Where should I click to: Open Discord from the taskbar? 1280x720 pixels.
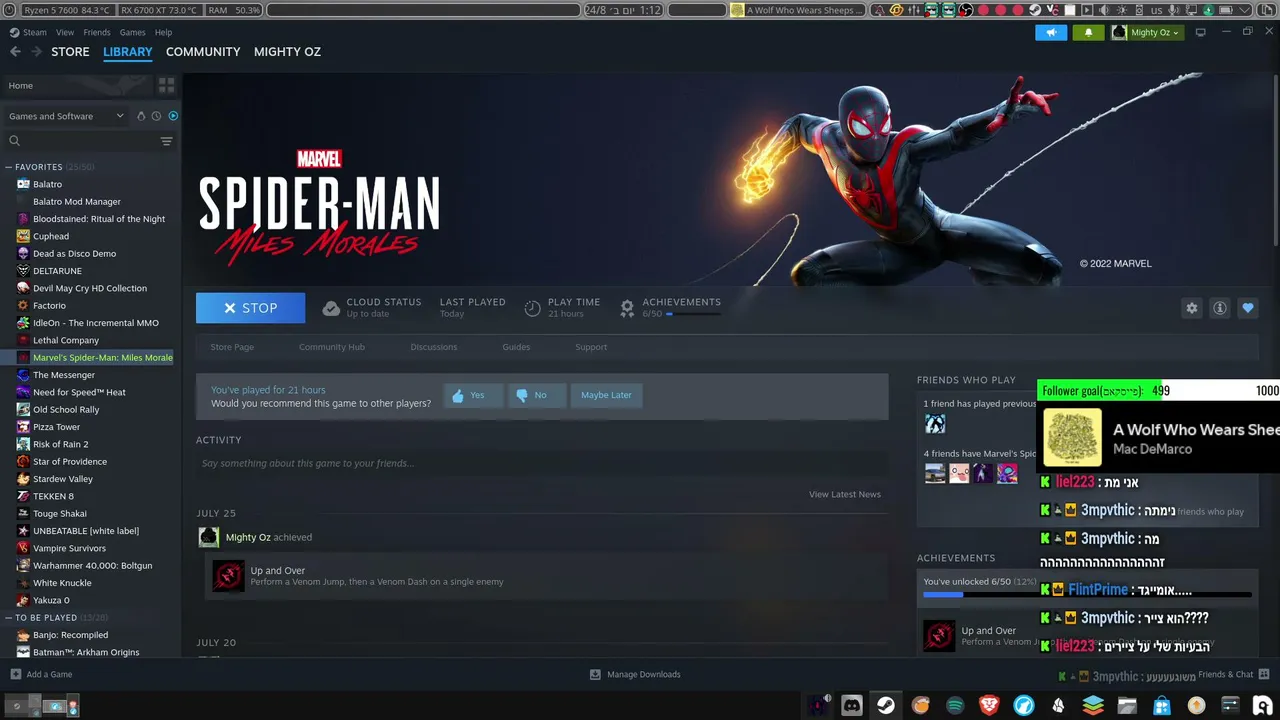pos(852,706)
